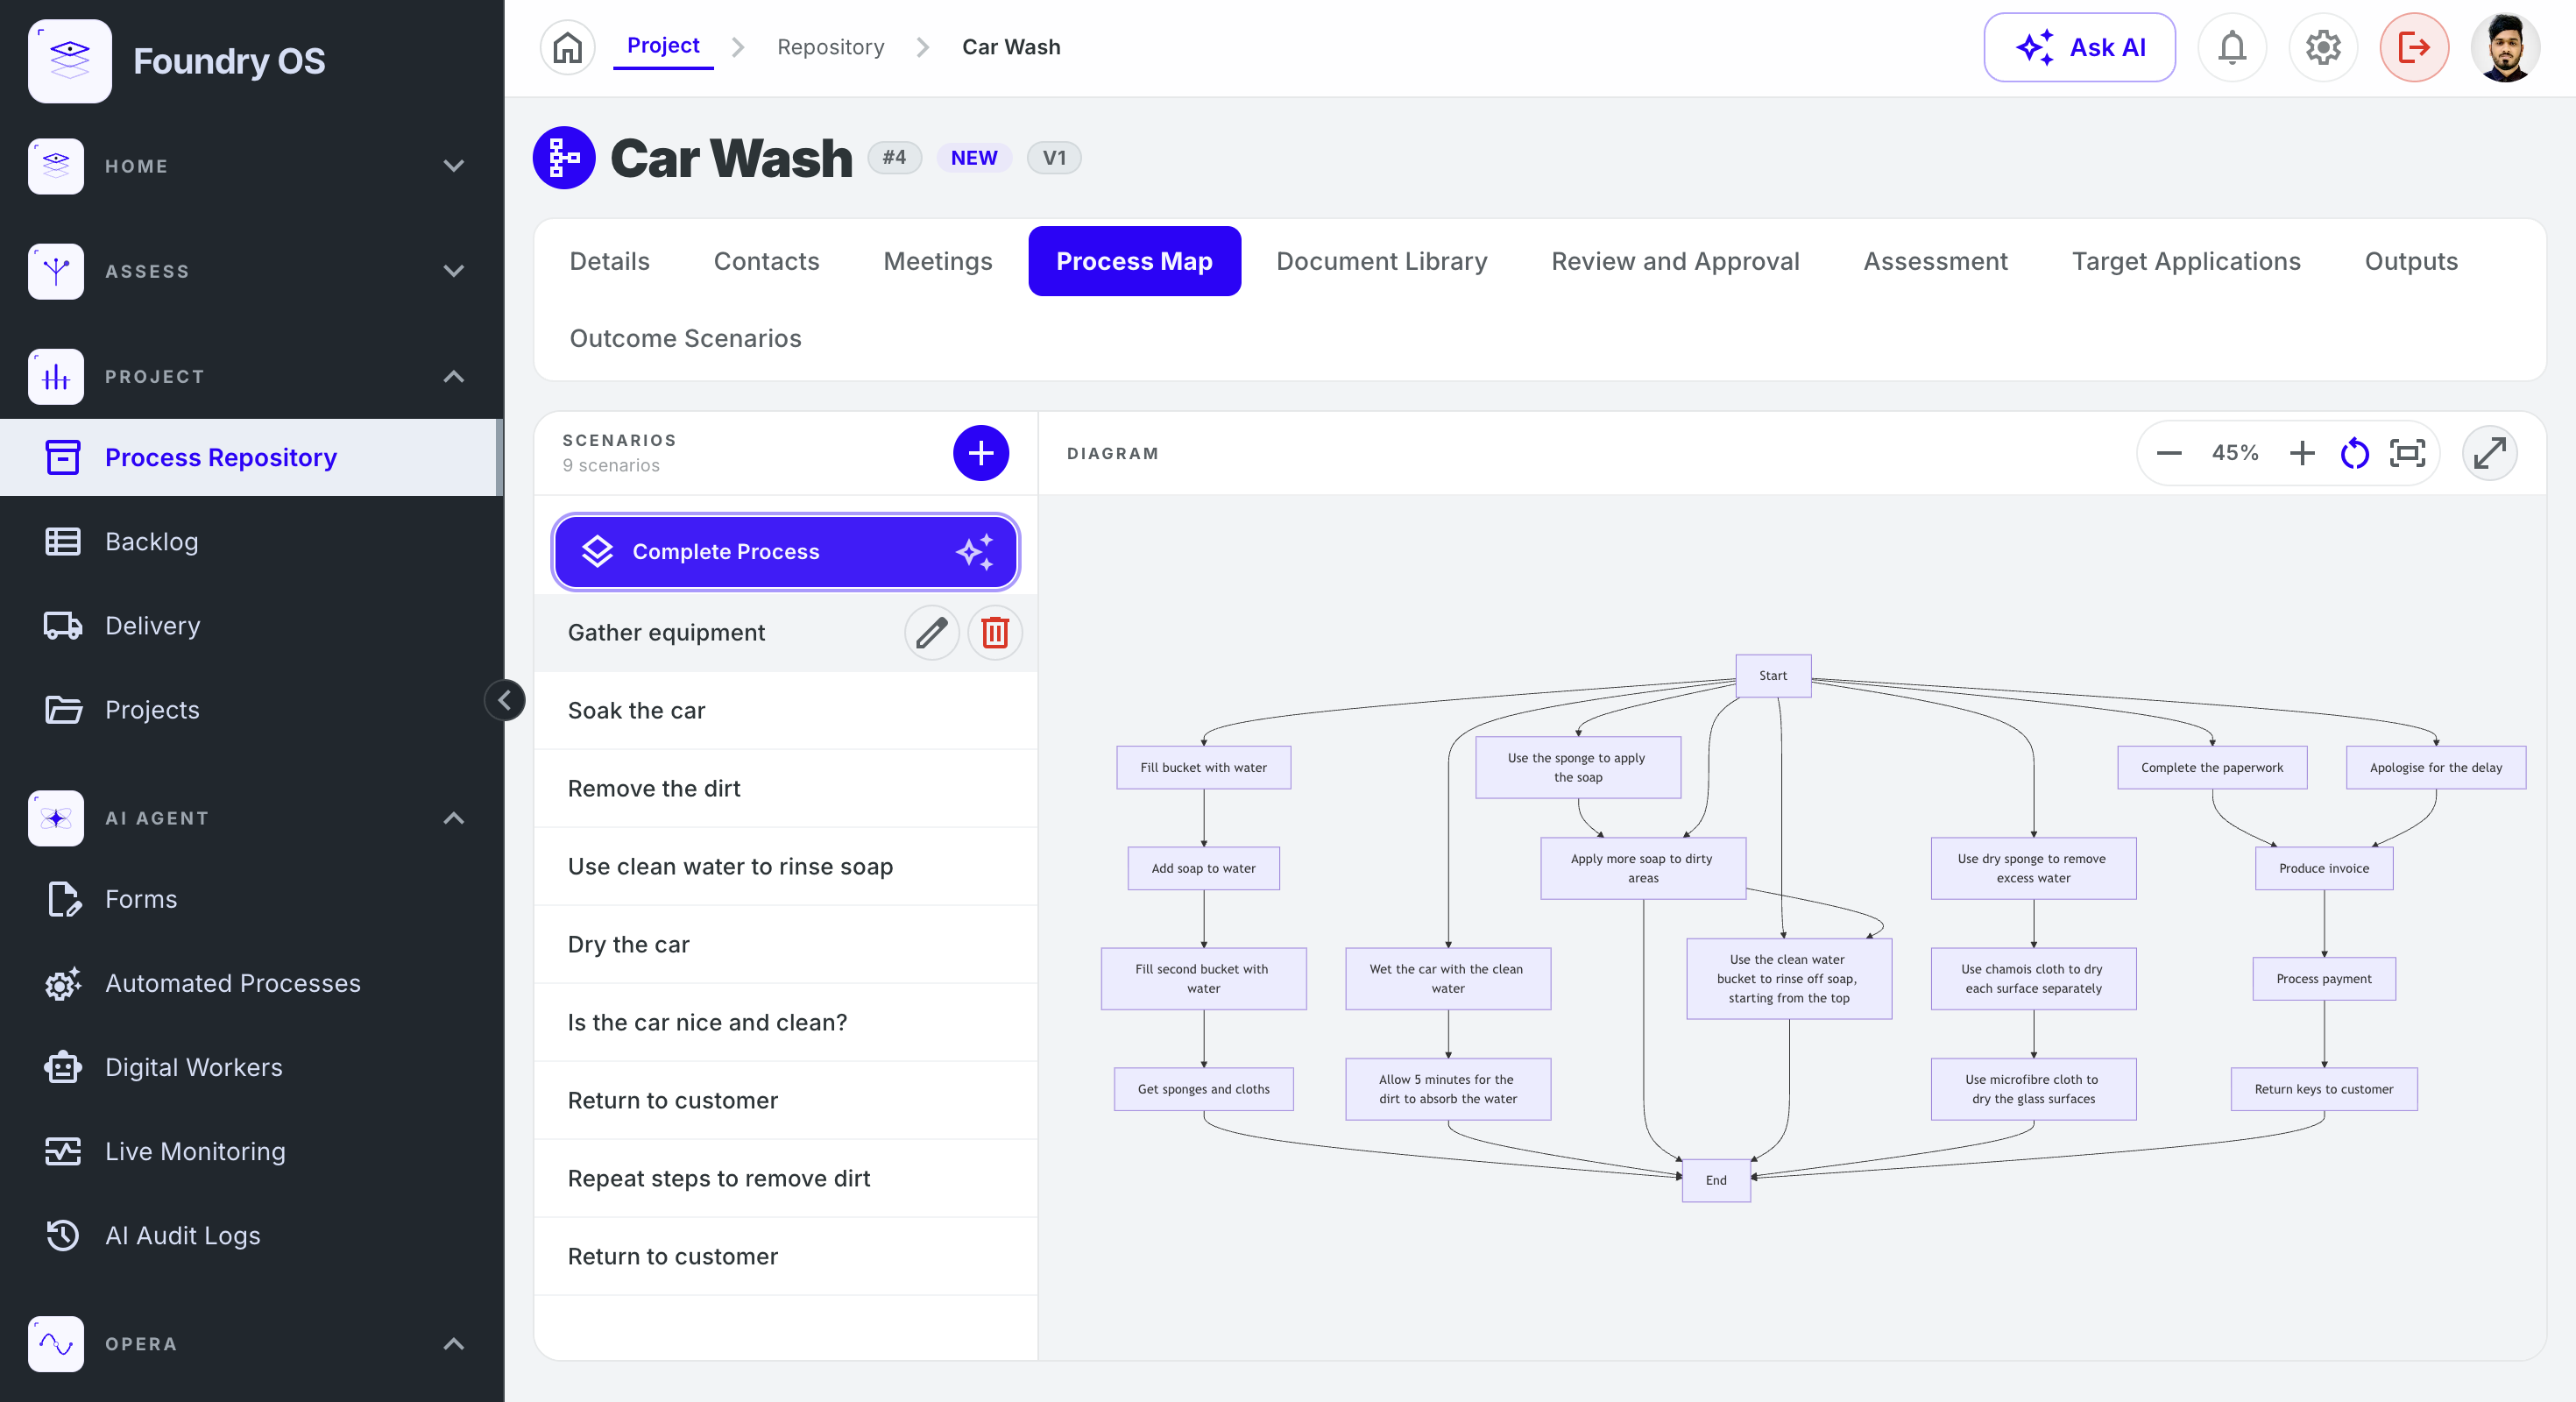
Task: Collapse the OPERA section
Action: 452,1344
